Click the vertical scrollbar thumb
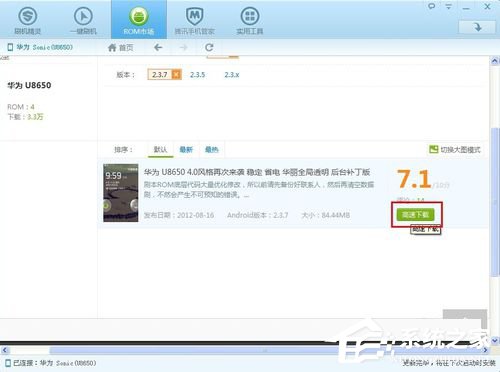This screenshot has height=372, width=500. pyautogui.click(x=495, y=201)
